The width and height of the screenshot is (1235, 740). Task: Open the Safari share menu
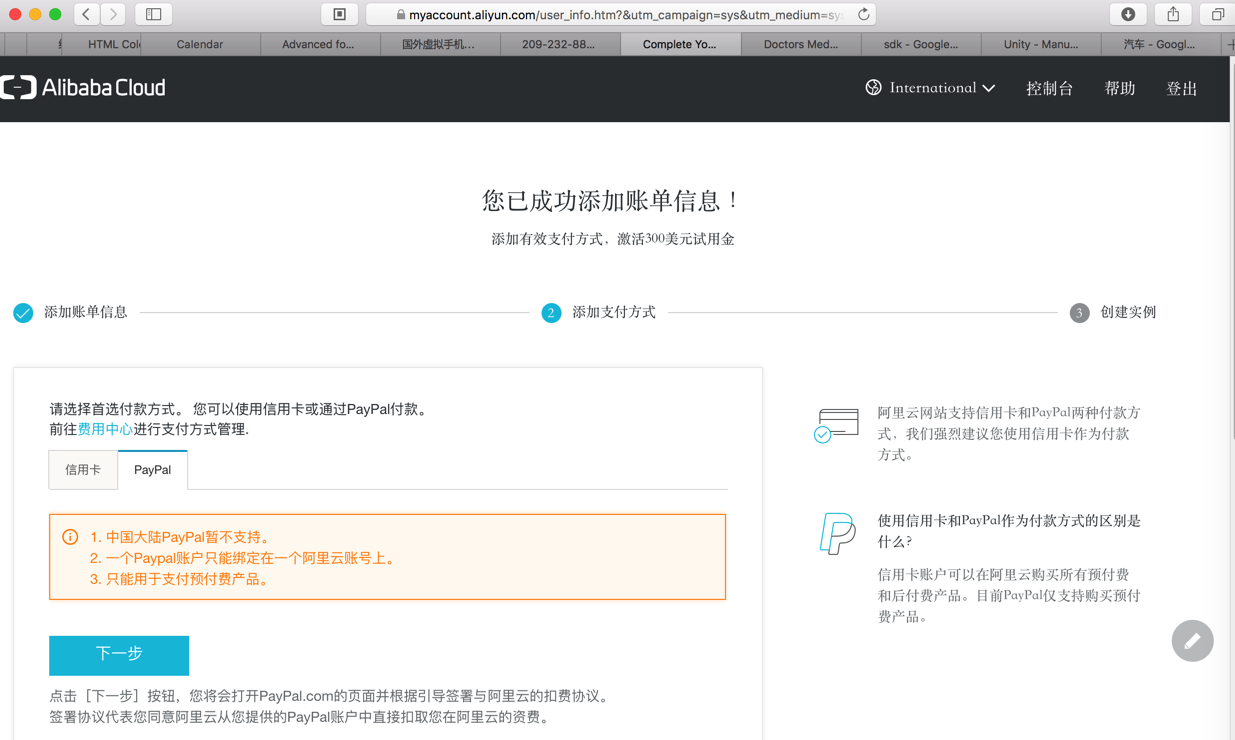(1173, 14)
